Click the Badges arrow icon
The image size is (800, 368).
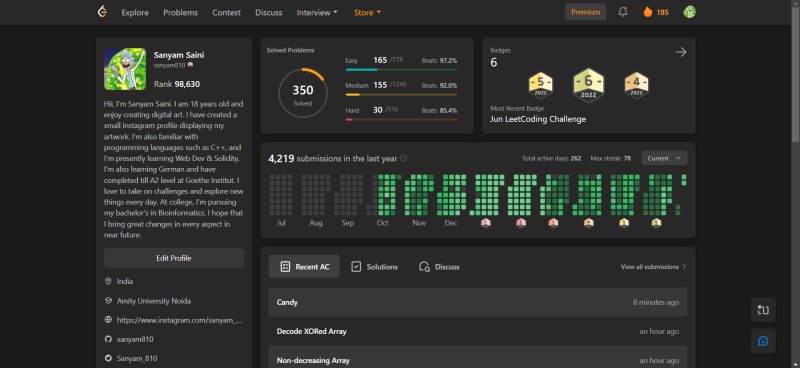(x=681, y=52)
